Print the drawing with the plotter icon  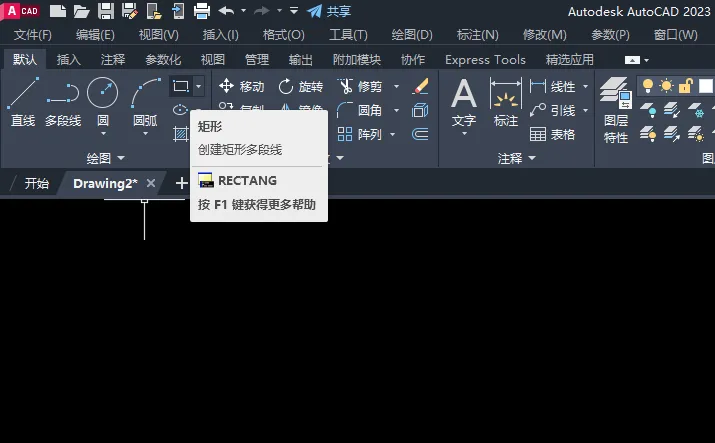point(202,11)
